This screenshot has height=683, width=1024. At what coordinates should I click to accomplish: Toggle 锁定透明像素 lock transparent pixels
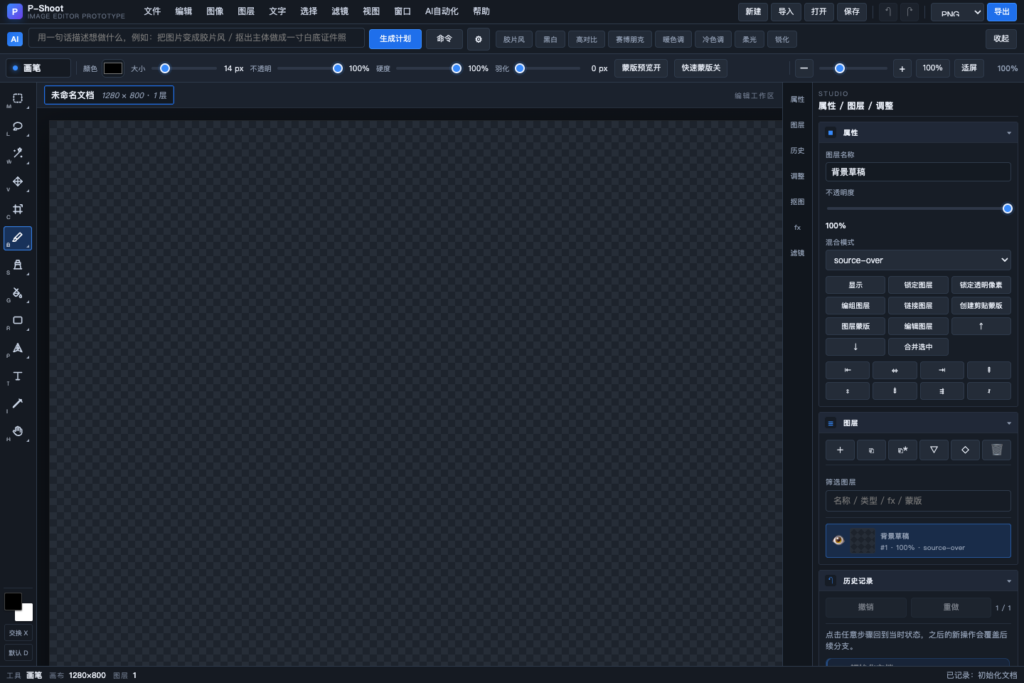coord(981,285)
